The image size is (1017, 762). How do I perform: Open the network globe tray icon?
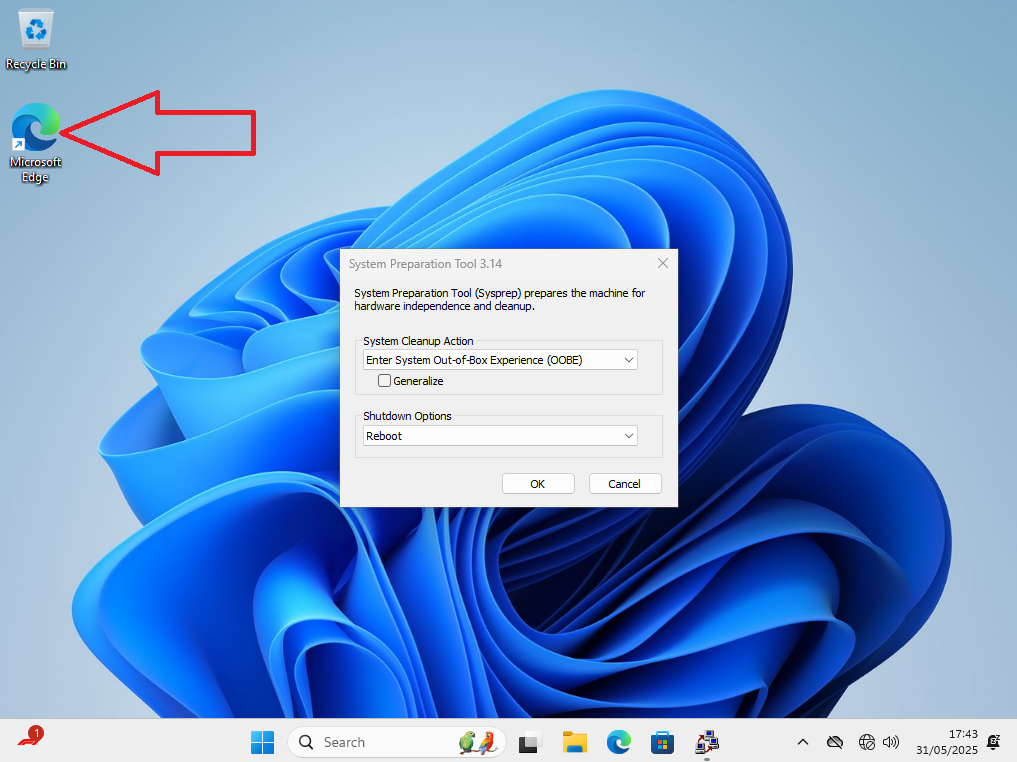click(866, 742)
